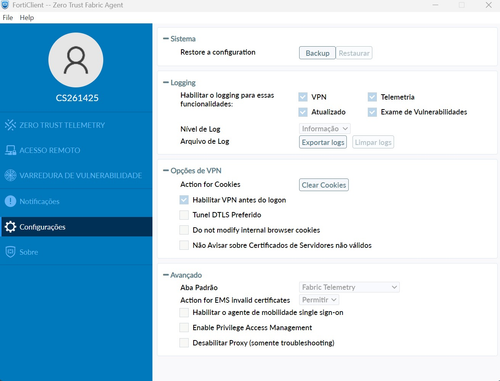Enable Tunel DTLS Preferido checkbox
Viewport: 500px width, 381px height.
pyautogui.click(x=184, y=215)
